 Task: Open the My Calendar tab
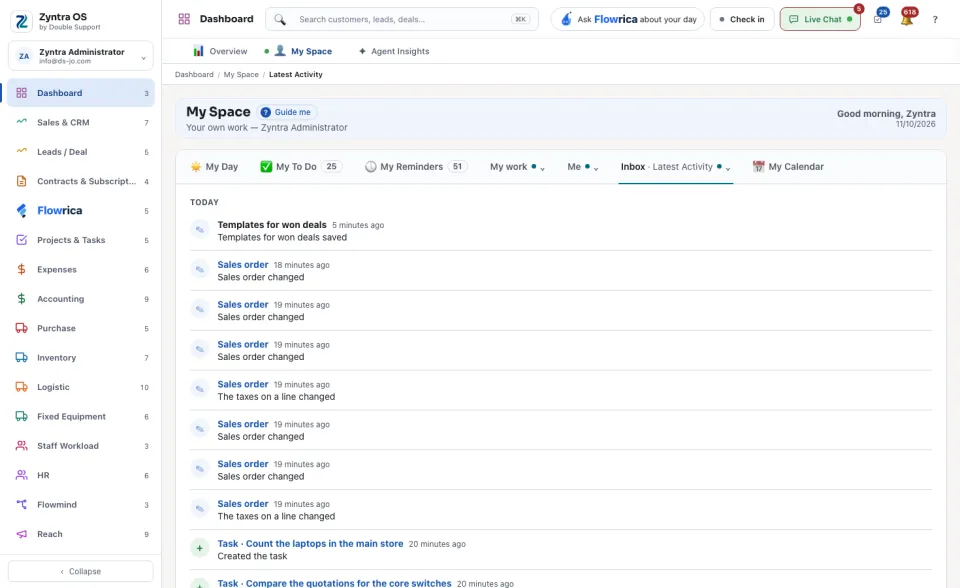tap(788, 167)
